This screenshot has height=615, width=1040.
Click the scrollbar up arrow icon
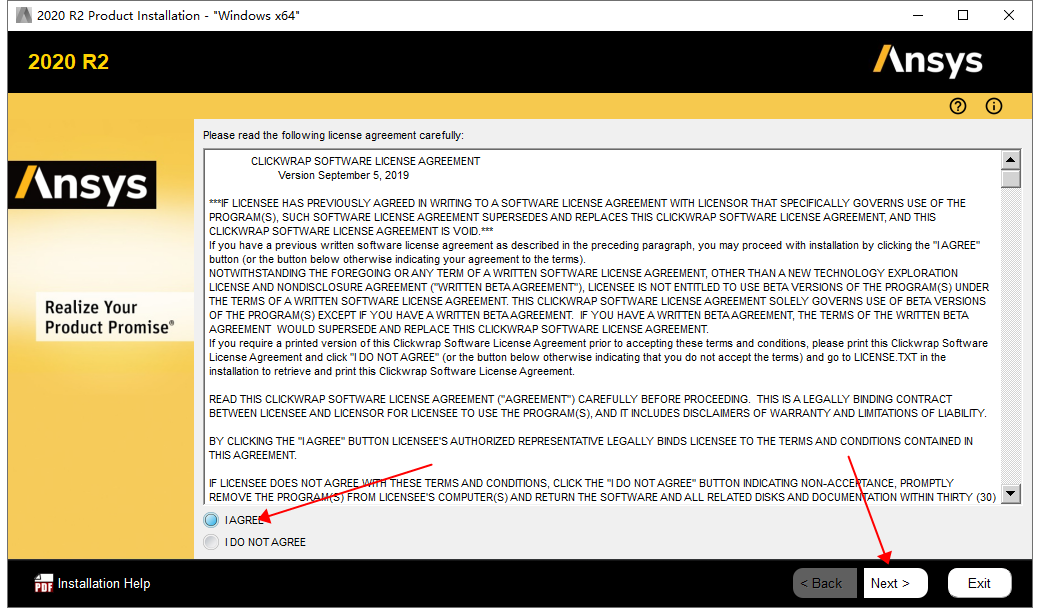[x=1011, y=157]
